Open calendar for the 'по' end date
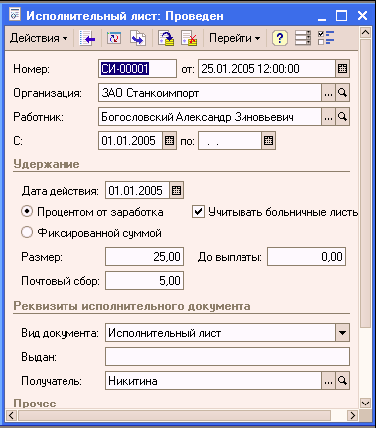 click(268, 141)
